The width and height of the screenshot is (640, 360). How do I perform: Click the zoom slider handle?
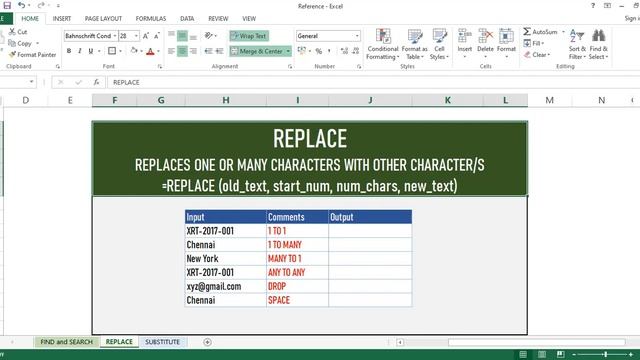[605, 354]
